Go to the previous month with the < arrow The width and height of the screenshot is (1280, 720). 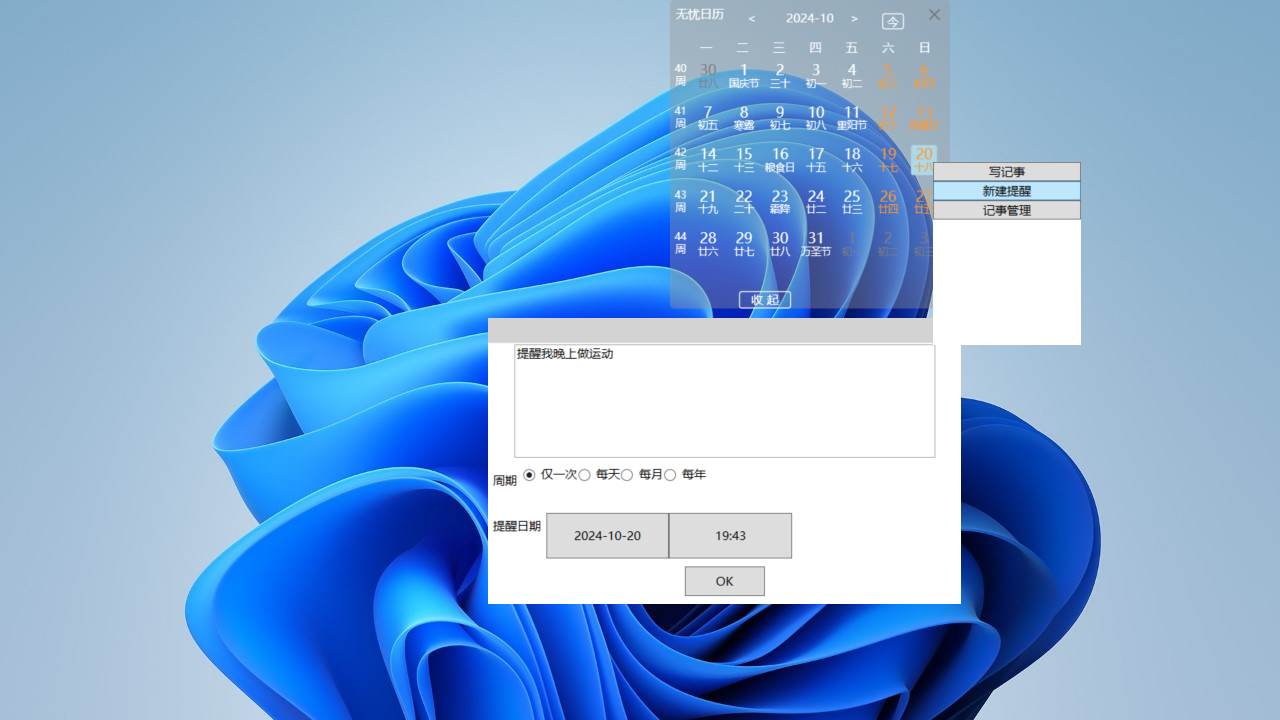coord(751,18)
